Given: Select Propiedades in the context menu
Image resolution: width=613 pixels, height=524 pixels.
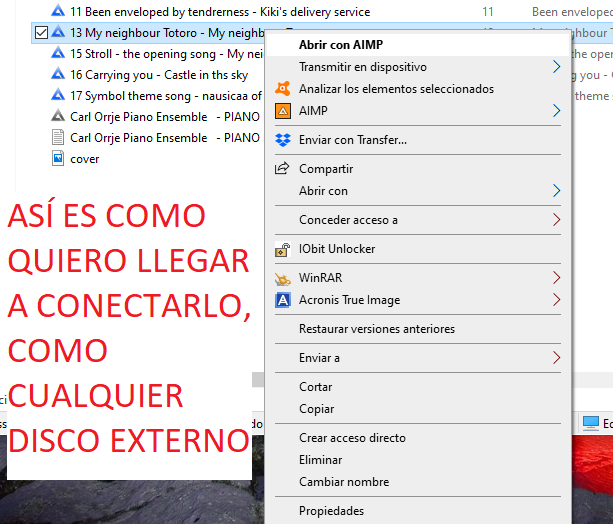Looking at the screenshot, I should [331, 511].
